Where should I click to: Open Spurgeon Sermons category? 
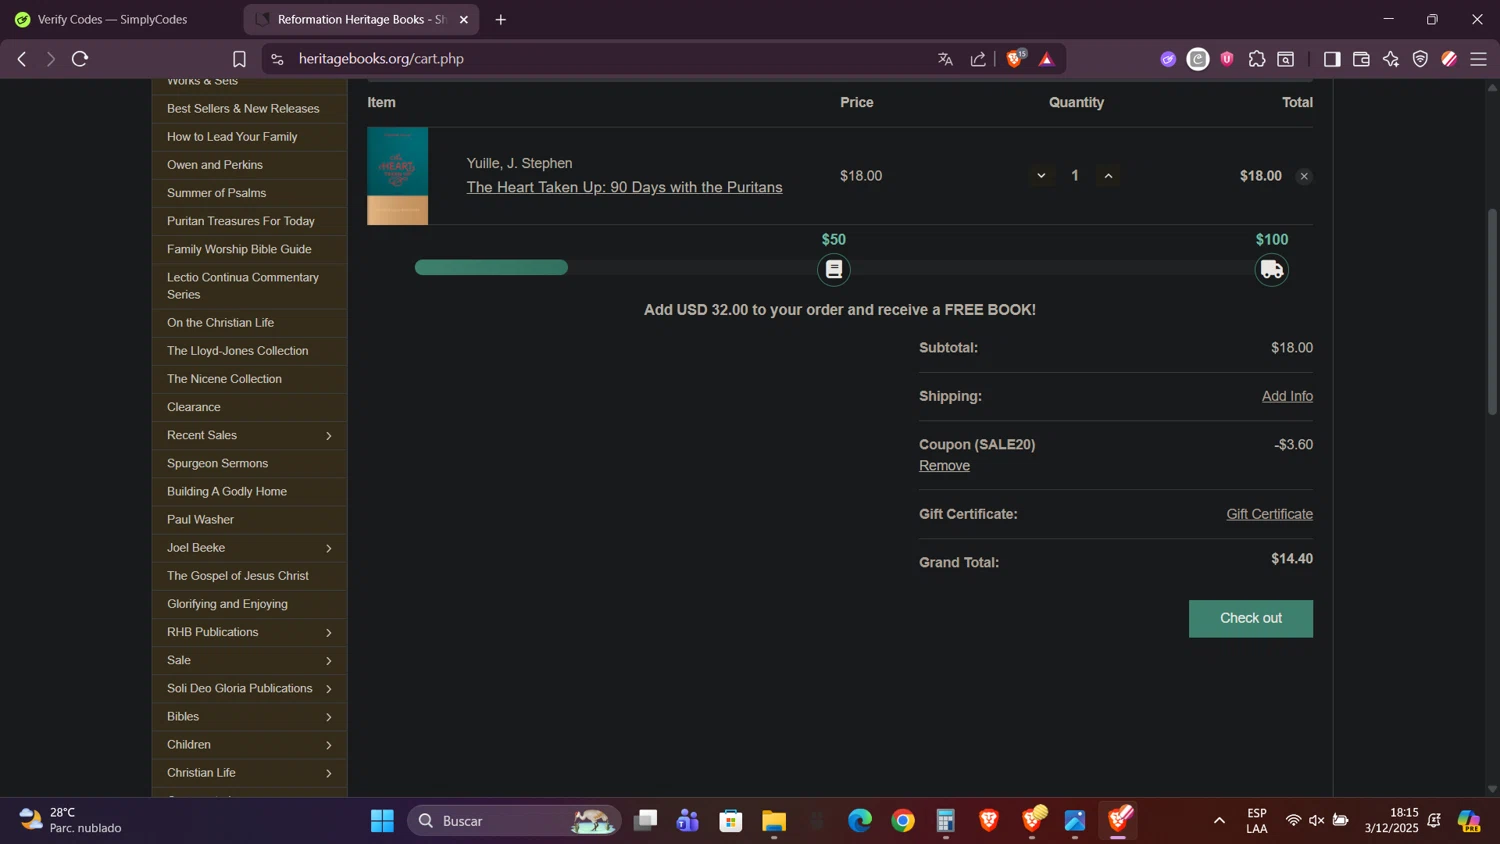tap(249, 464)
